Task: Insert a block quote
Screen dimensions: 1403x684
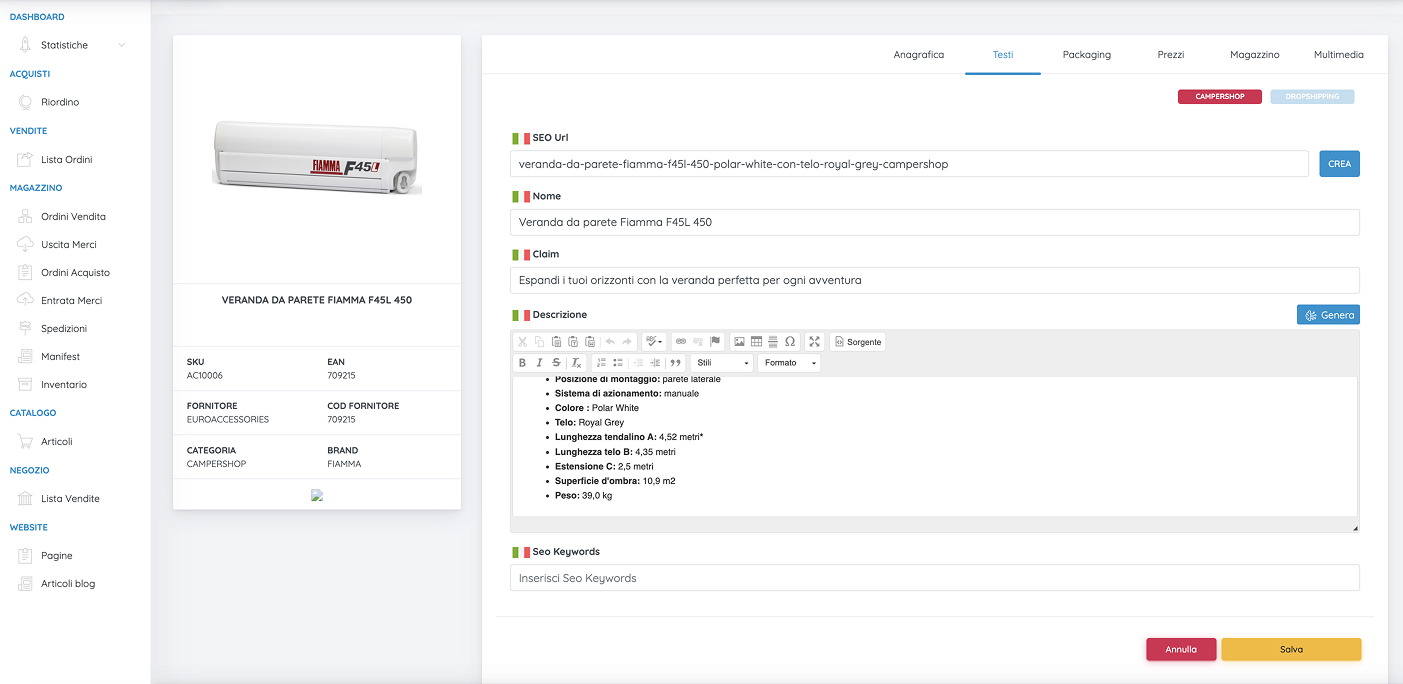Action: coord(675,363)
